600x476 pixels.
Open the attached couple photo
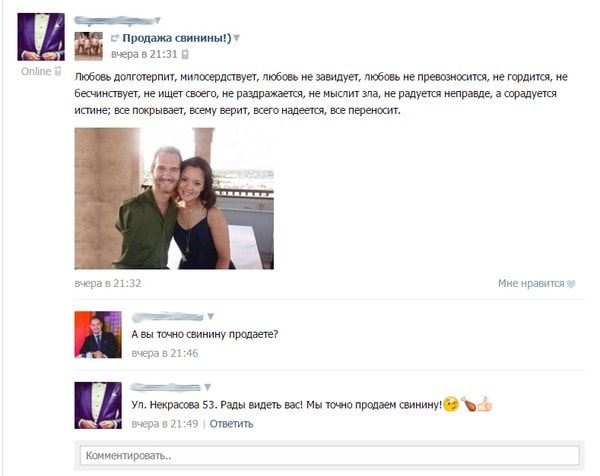(174, 199)
